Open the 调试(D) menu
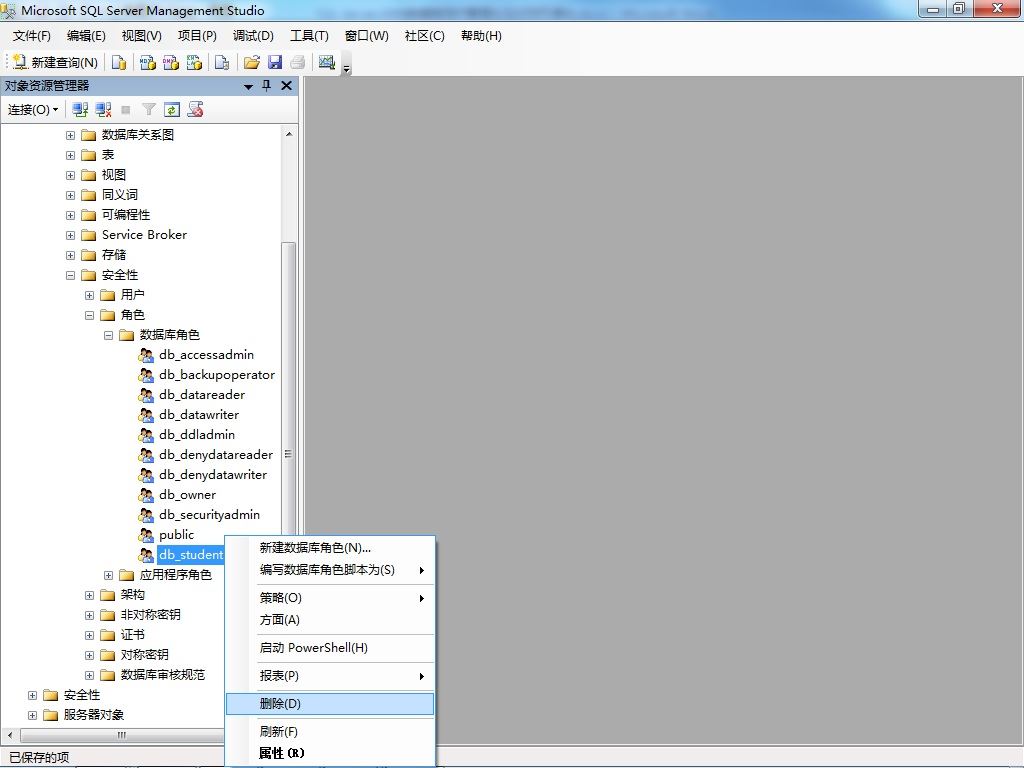Image resolution: width=1024 pixels, height=768 pixels. point(253,36)
